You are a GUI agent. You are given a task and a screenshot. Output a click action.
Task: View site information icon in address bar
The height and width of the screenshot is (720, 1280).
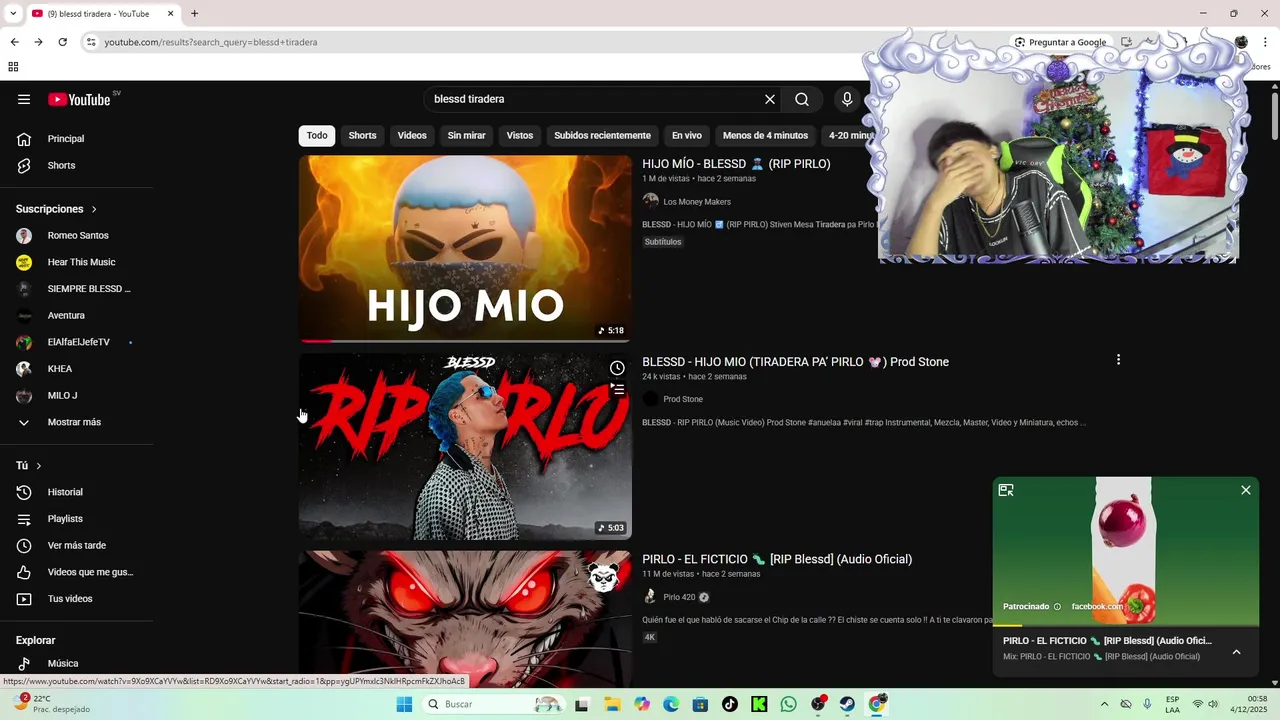tap(91, 42)
